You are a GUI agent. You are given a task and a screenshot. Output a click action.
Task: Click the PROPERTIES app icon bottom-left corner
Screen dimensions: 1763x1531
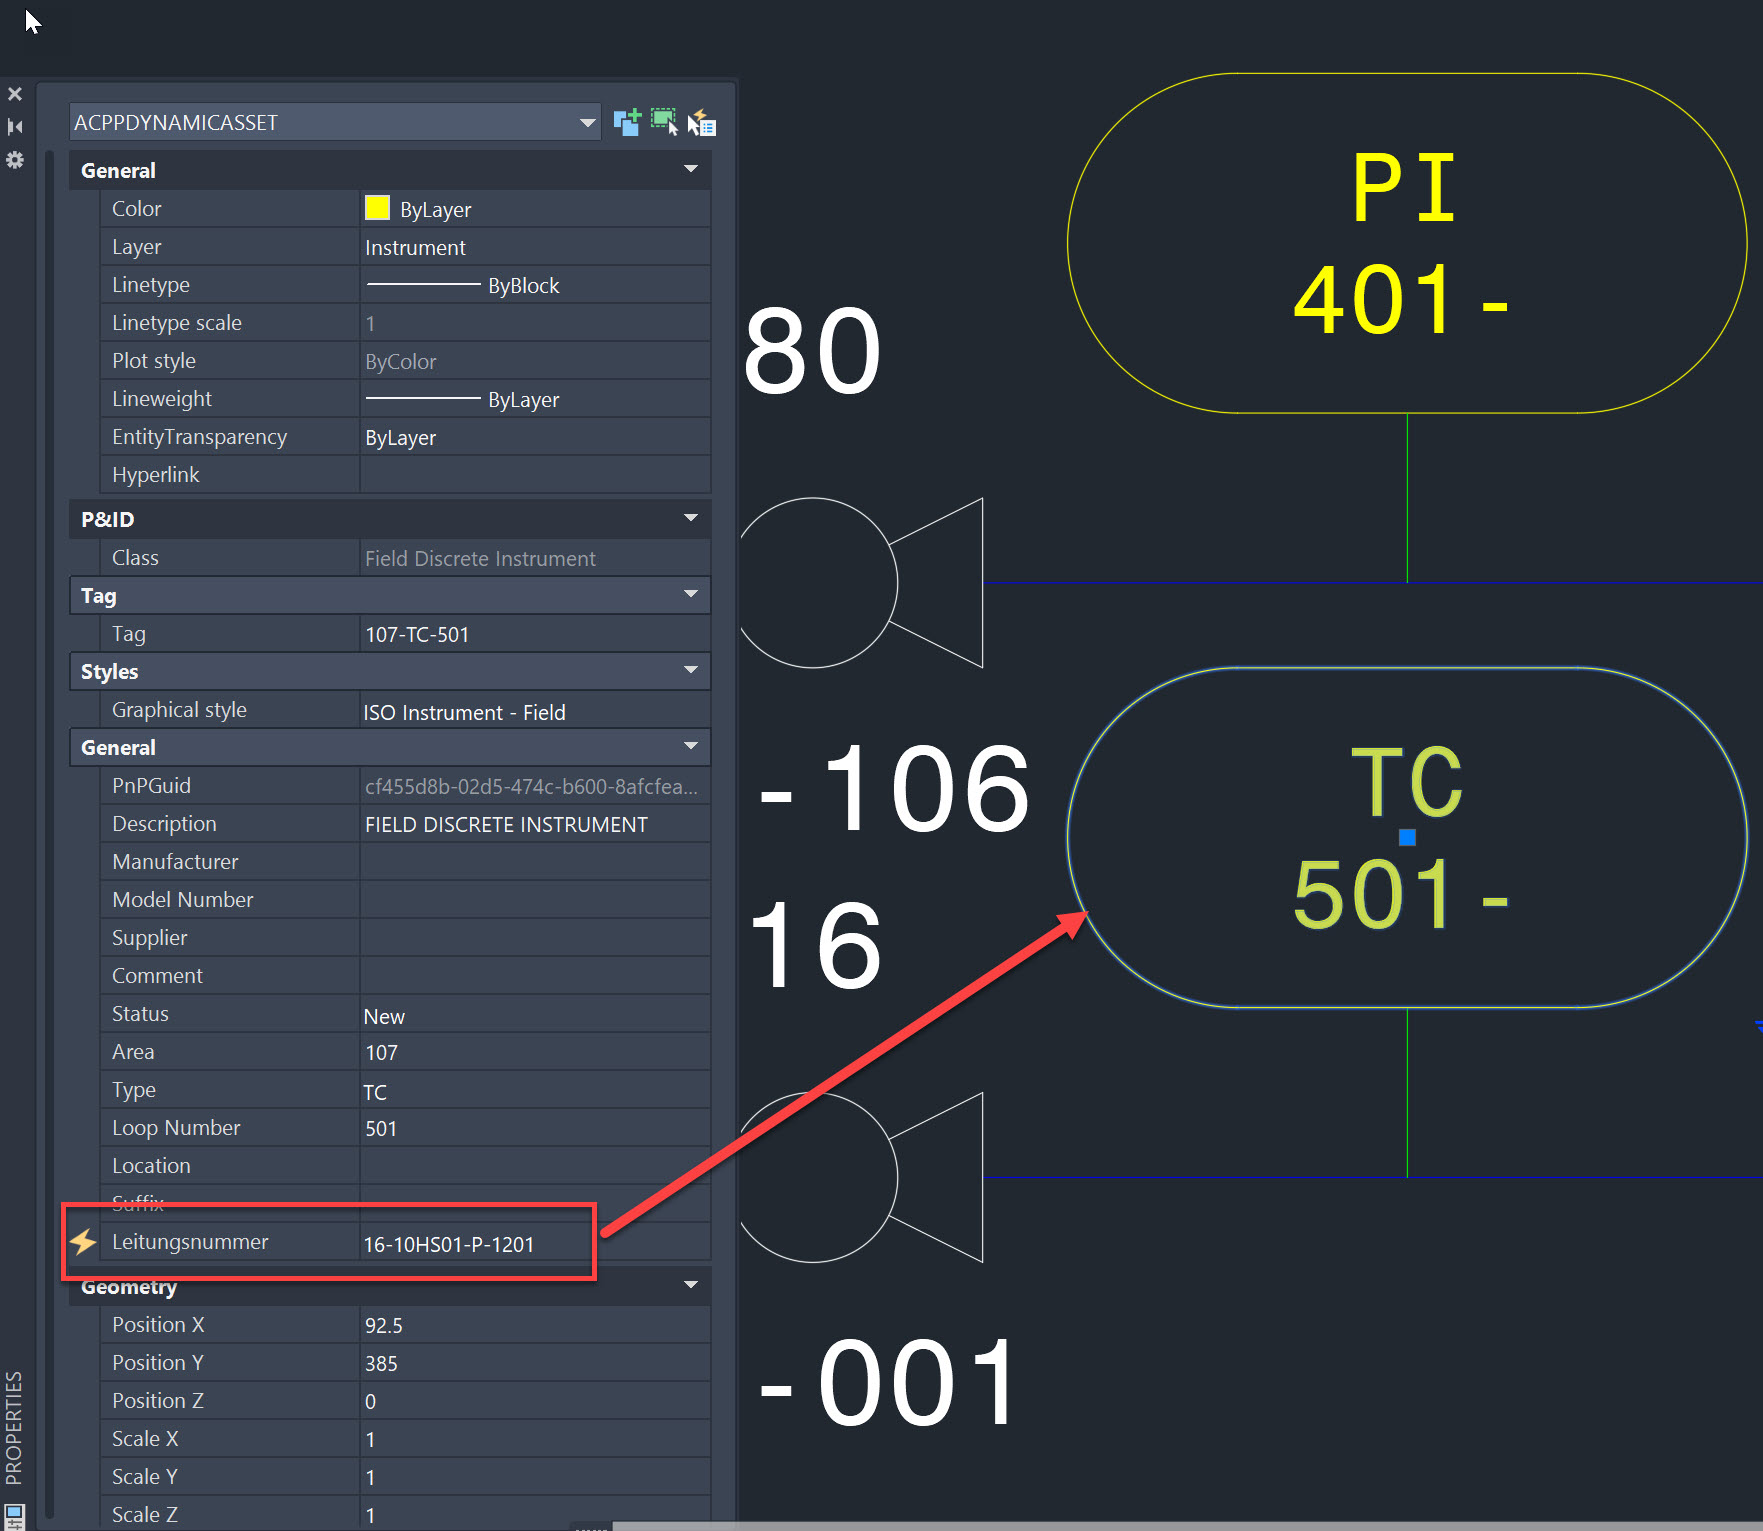[14, 1512]
